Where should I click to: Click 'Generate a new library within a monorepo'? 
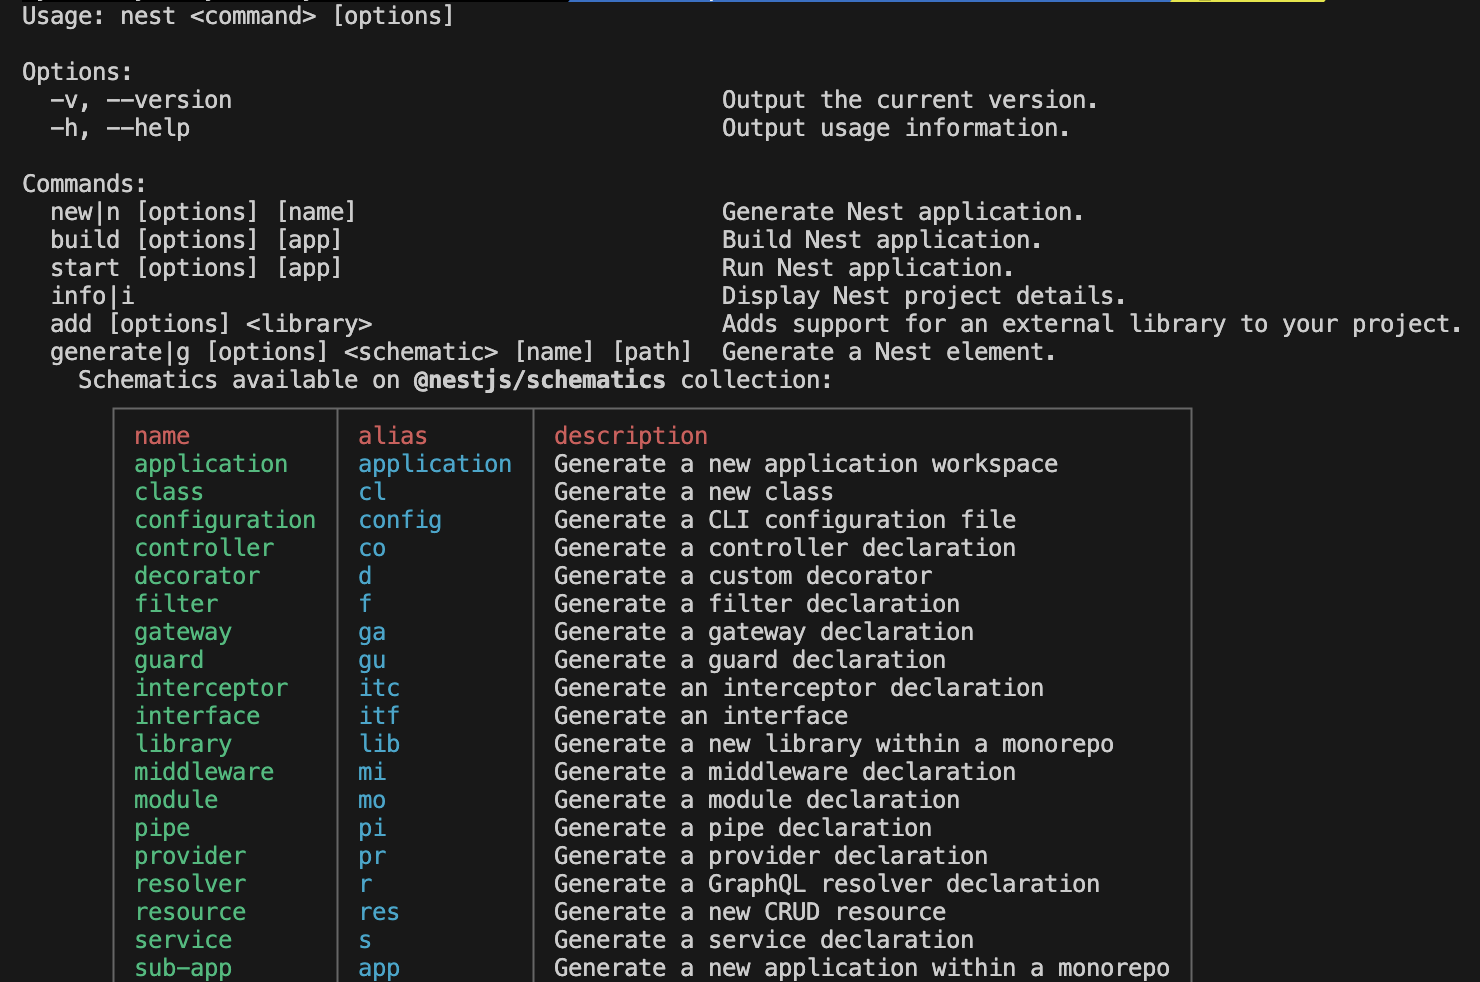coord(834,744)
